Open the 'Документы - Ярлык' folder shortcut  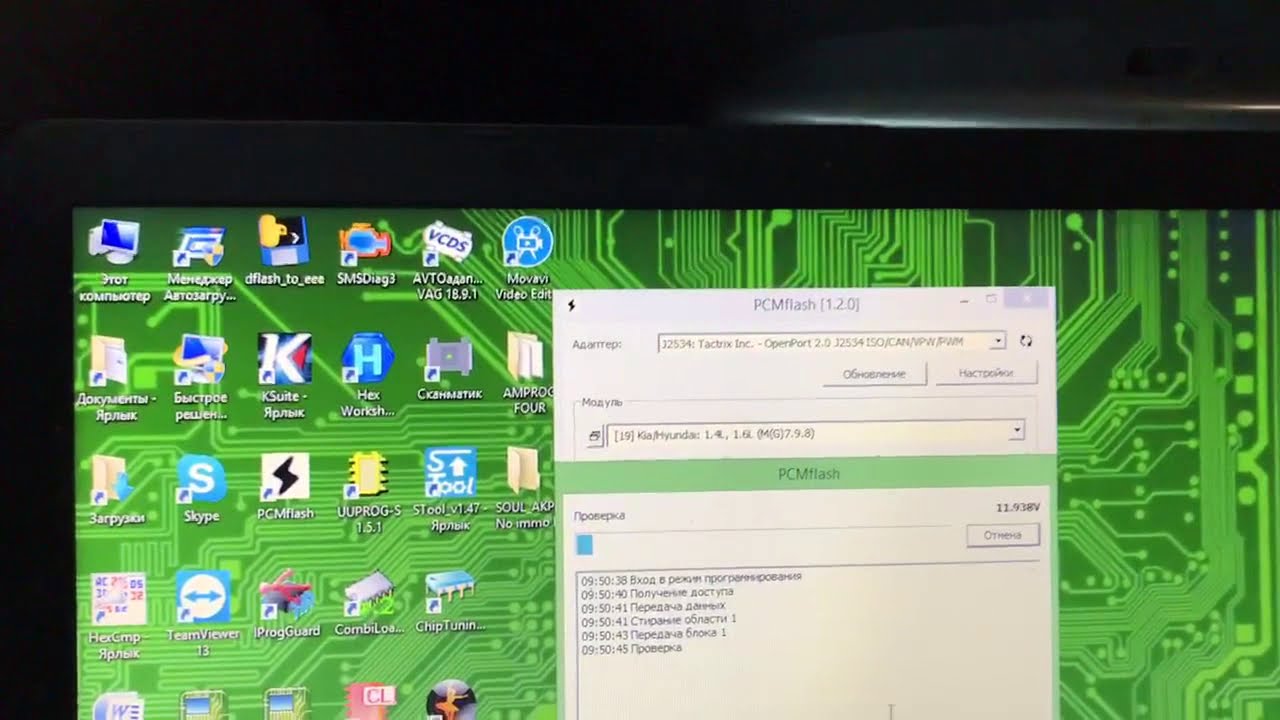point(116,378)
